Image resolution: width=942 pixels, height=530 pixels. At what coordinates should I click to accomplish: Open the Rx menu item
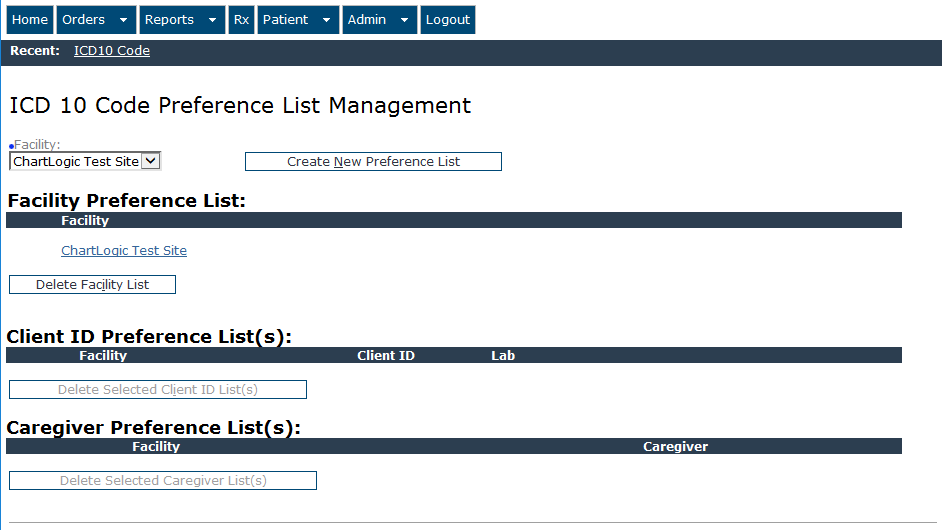coord(242,20)
